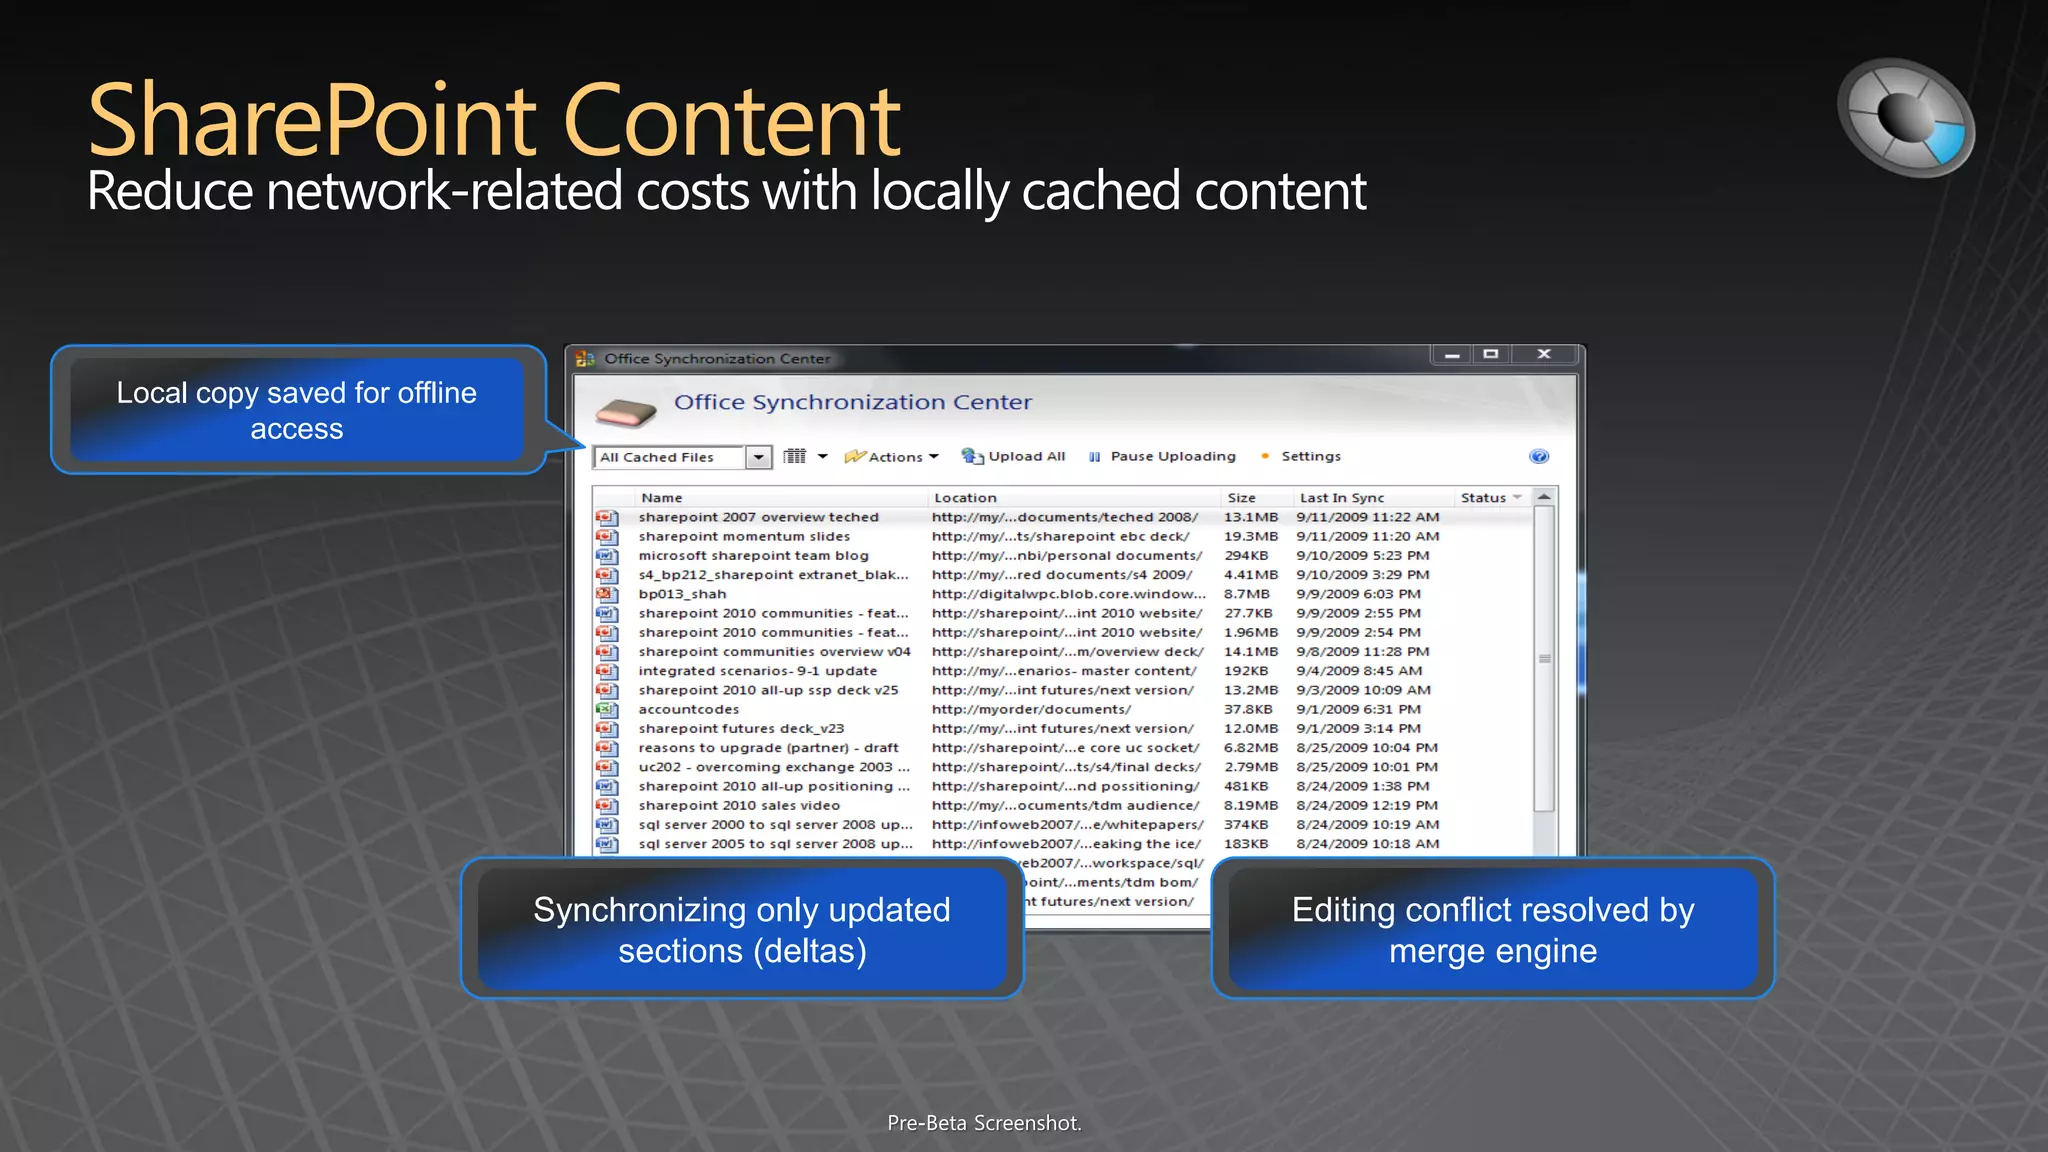This screenshot has width=2048, height=1152.
Task: Click file icon for sharepoint momentum slides
Action: [x=607, y=536]
